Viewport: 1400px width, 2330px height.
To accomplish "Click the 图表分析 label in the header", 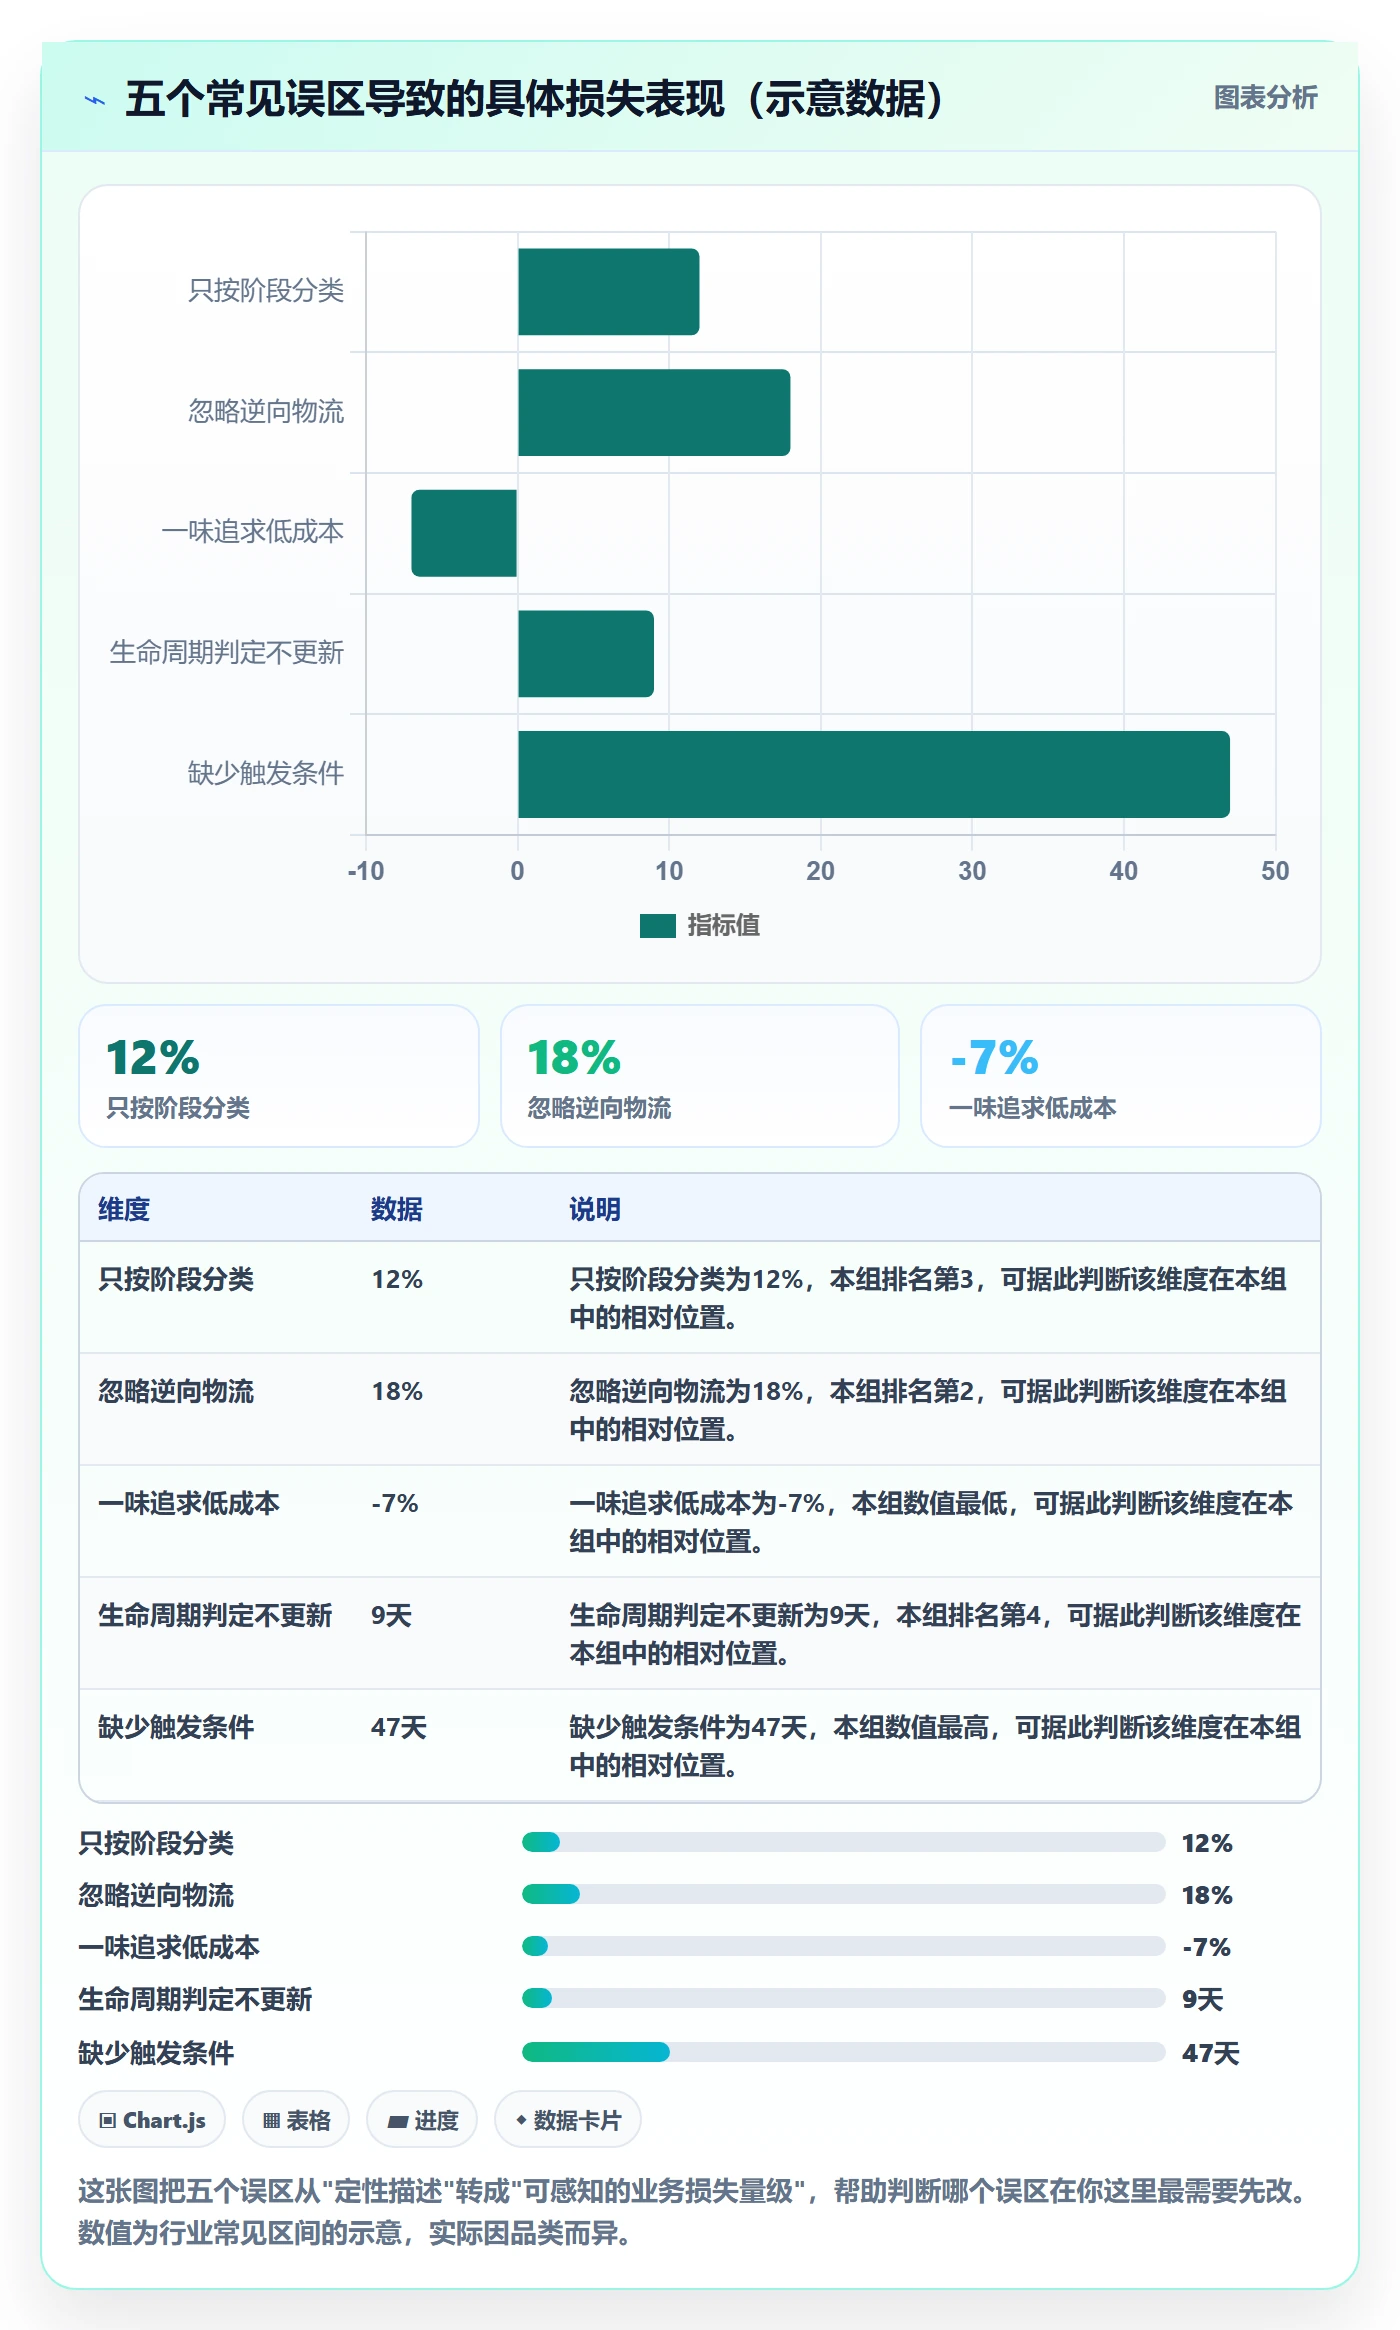I will [x=1265, y=98].
